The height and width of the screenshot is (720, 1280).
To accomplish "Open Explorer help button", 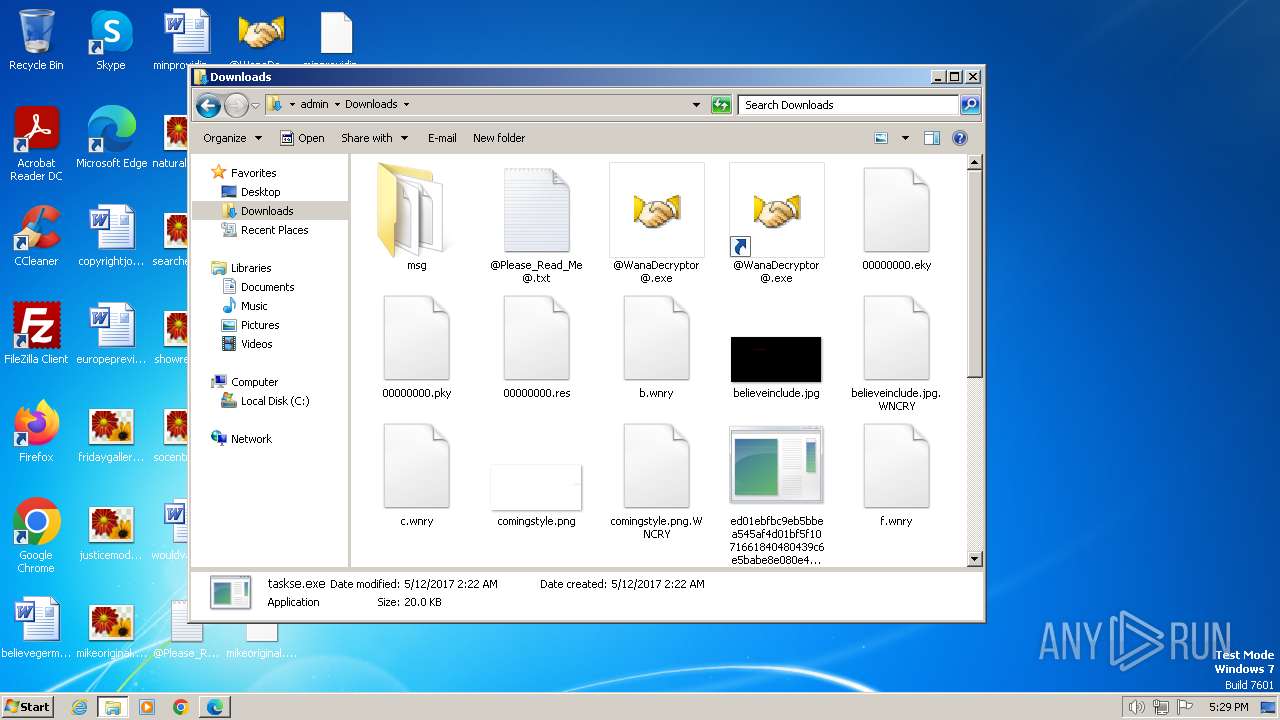I will [x=960, y=138].
